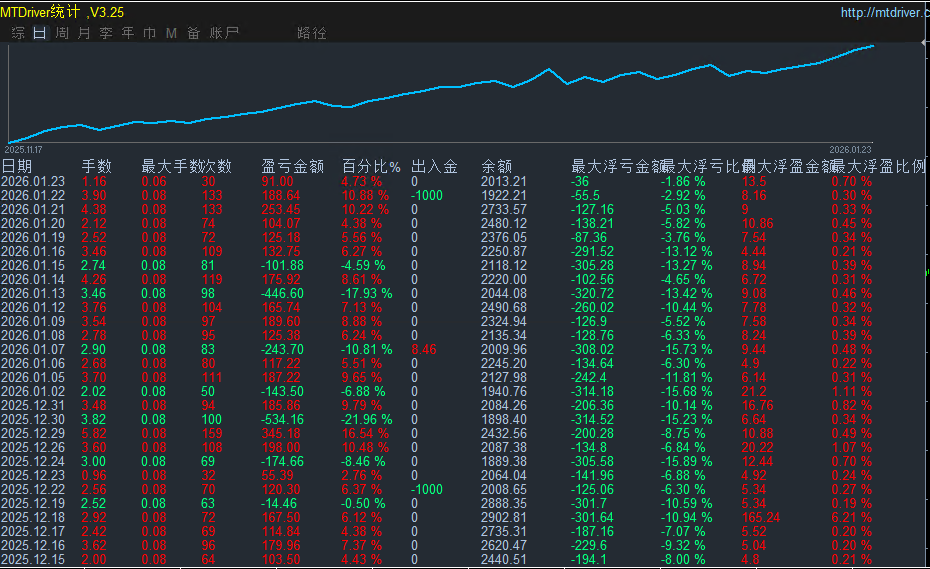Click the 2026.01.23 chart end date label
Viewport: 930px width, 569px height.
click(850, 146)
